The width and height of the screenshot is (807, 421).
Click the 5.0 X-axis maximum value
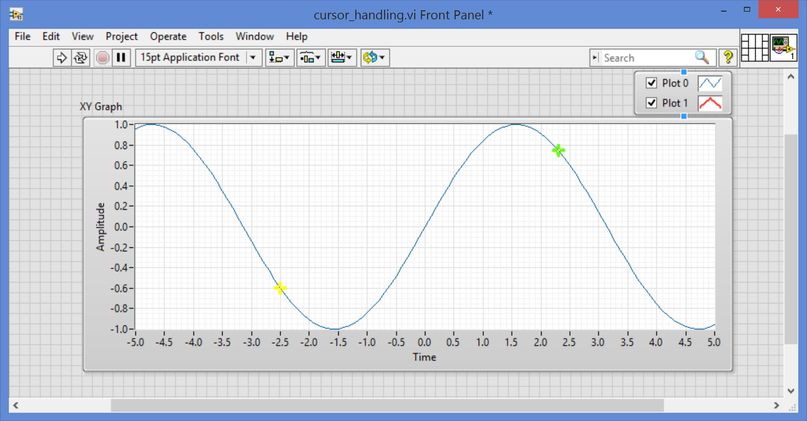click(713, 342)
